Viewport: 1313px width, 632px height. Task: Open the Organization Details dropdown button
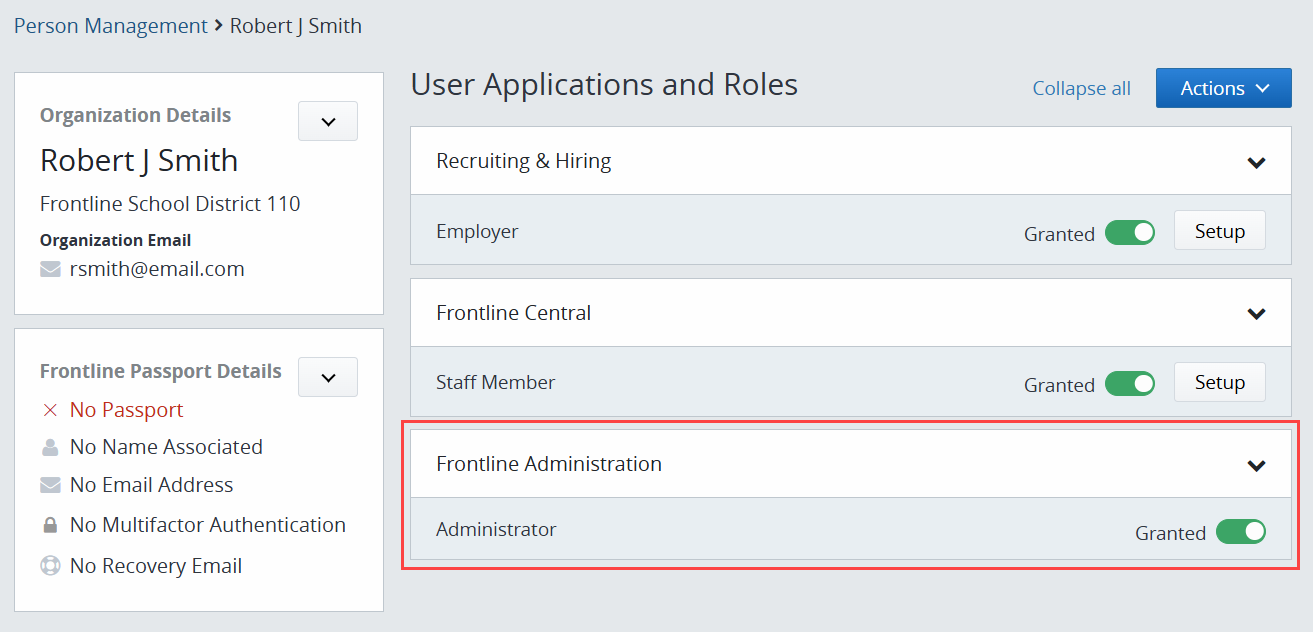coord(328,121)
